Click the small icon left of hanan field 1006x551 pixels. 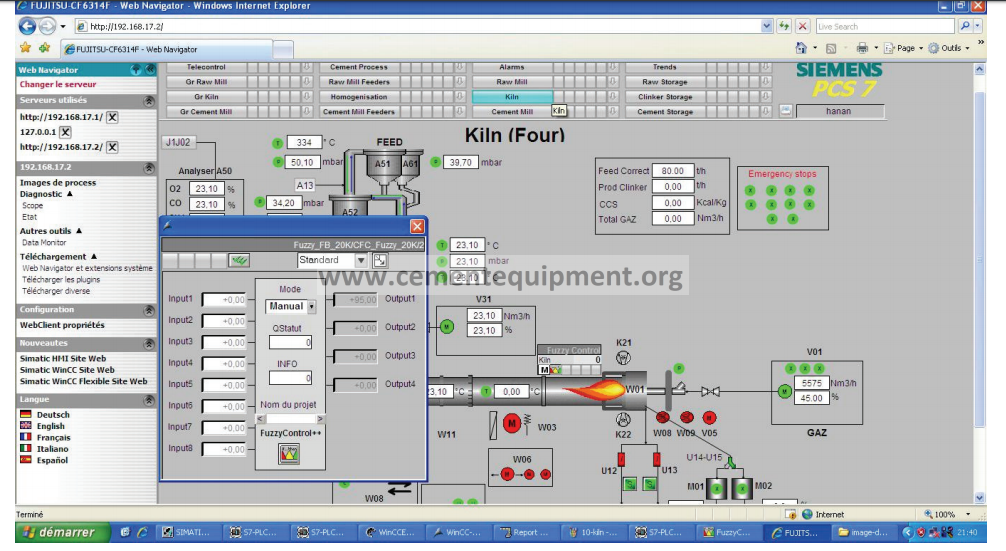pyautogui.click(x=785, y=111)
